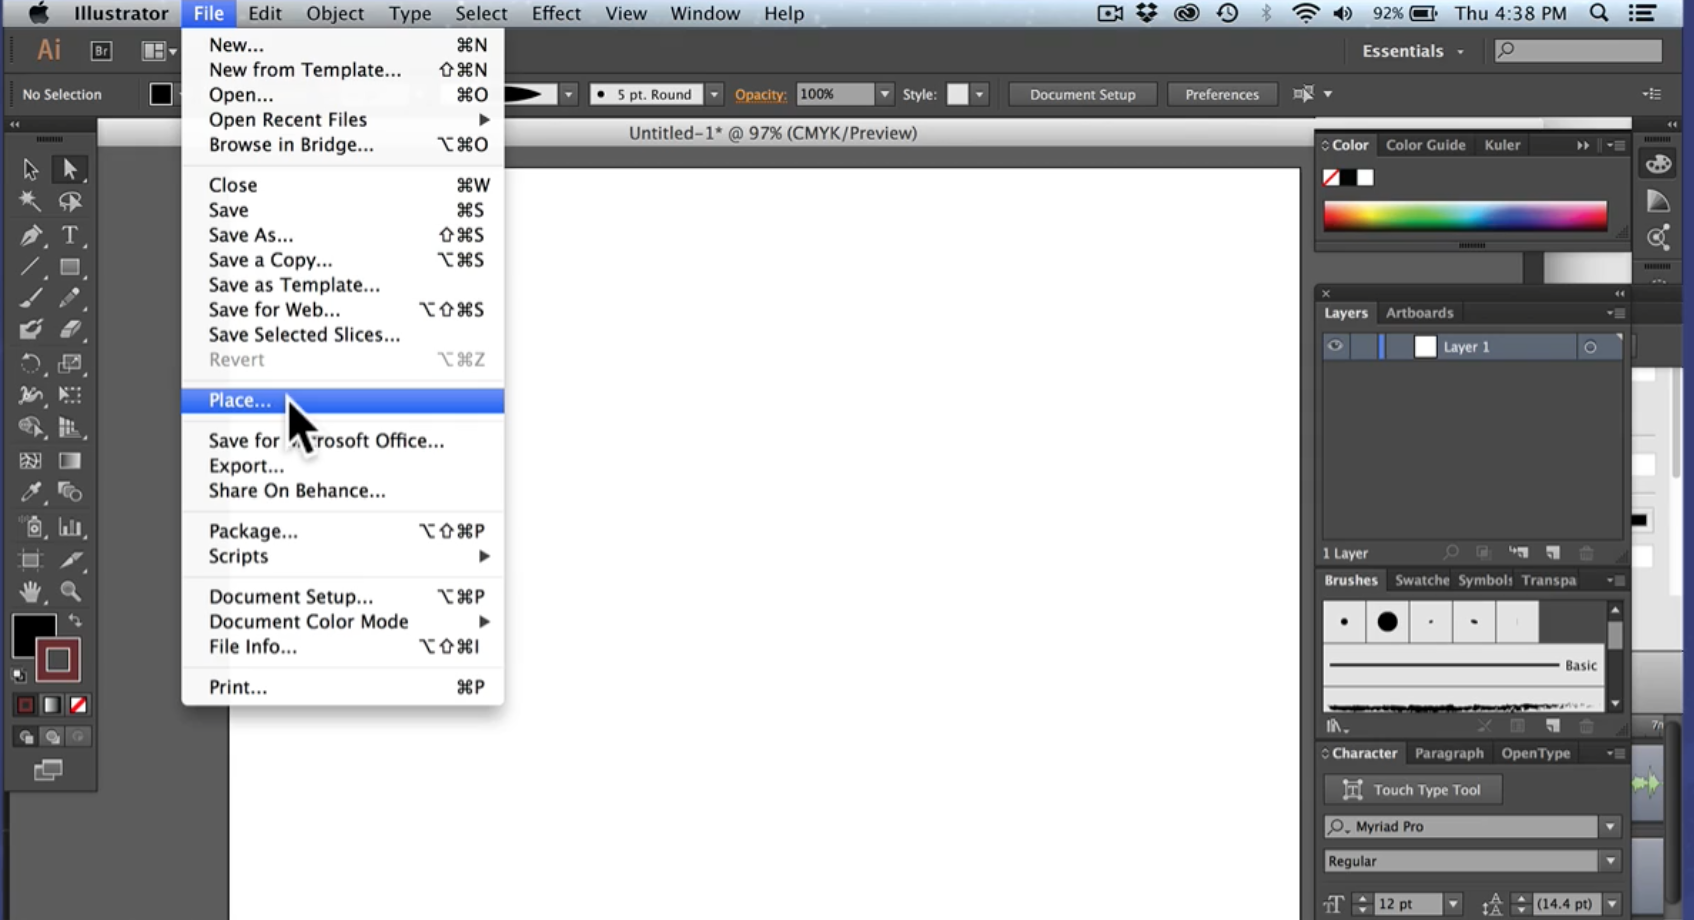
Task: Click the Document Setup button
Action: [x=1082, y=94]
